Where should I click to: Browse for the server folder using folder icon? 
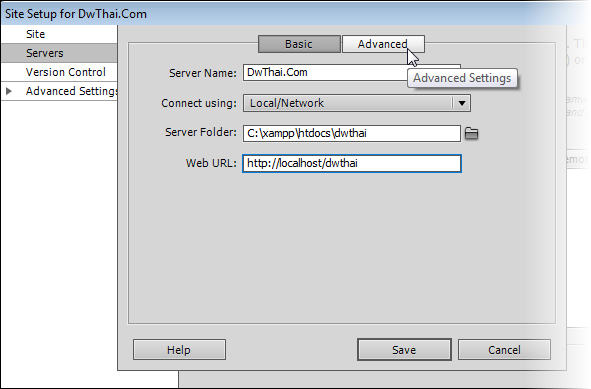tap(471, 133)
